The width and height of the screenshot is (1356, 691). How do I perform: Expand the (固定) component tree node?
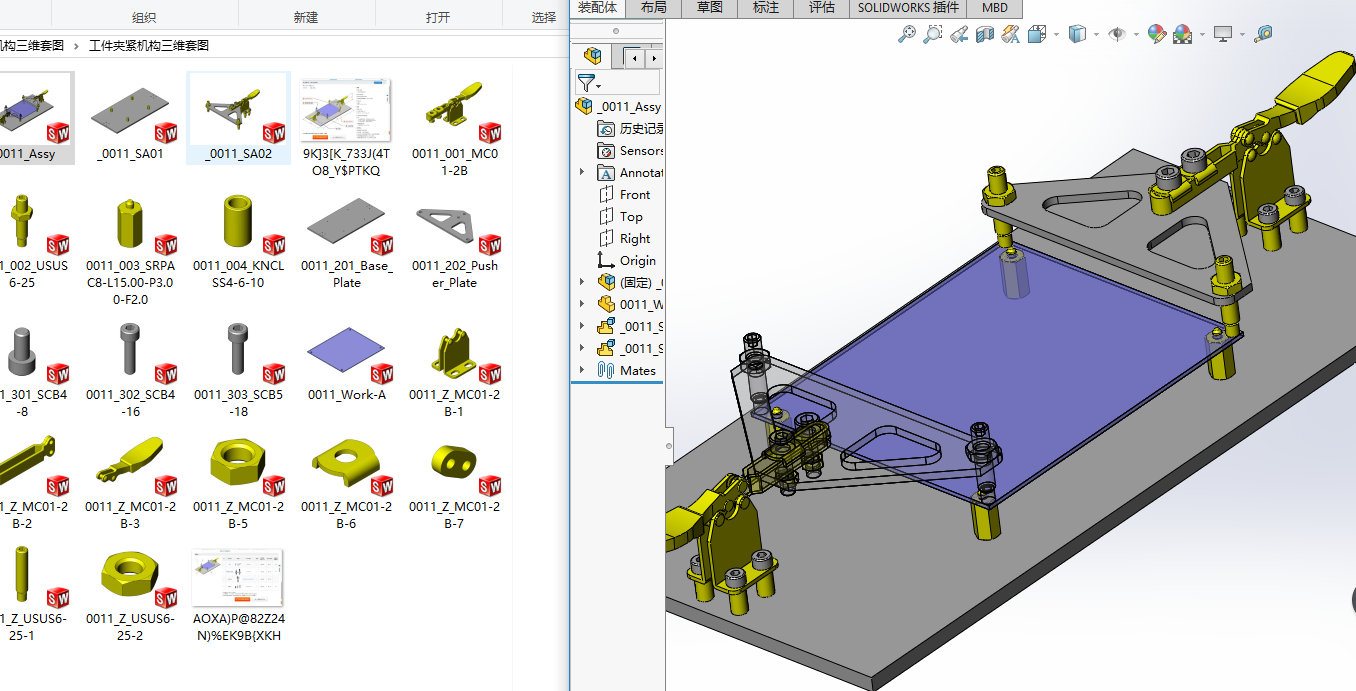click(582, 282)
